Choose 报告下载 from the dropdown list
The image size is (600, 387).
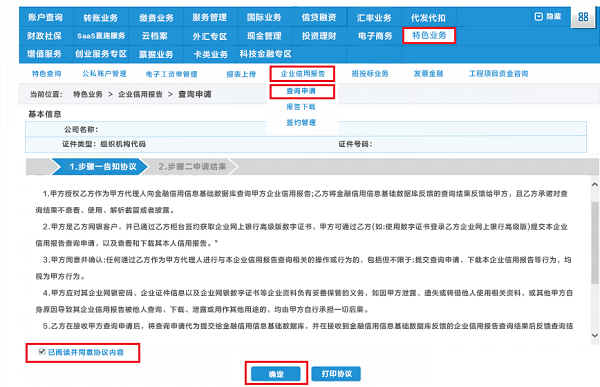301,107
